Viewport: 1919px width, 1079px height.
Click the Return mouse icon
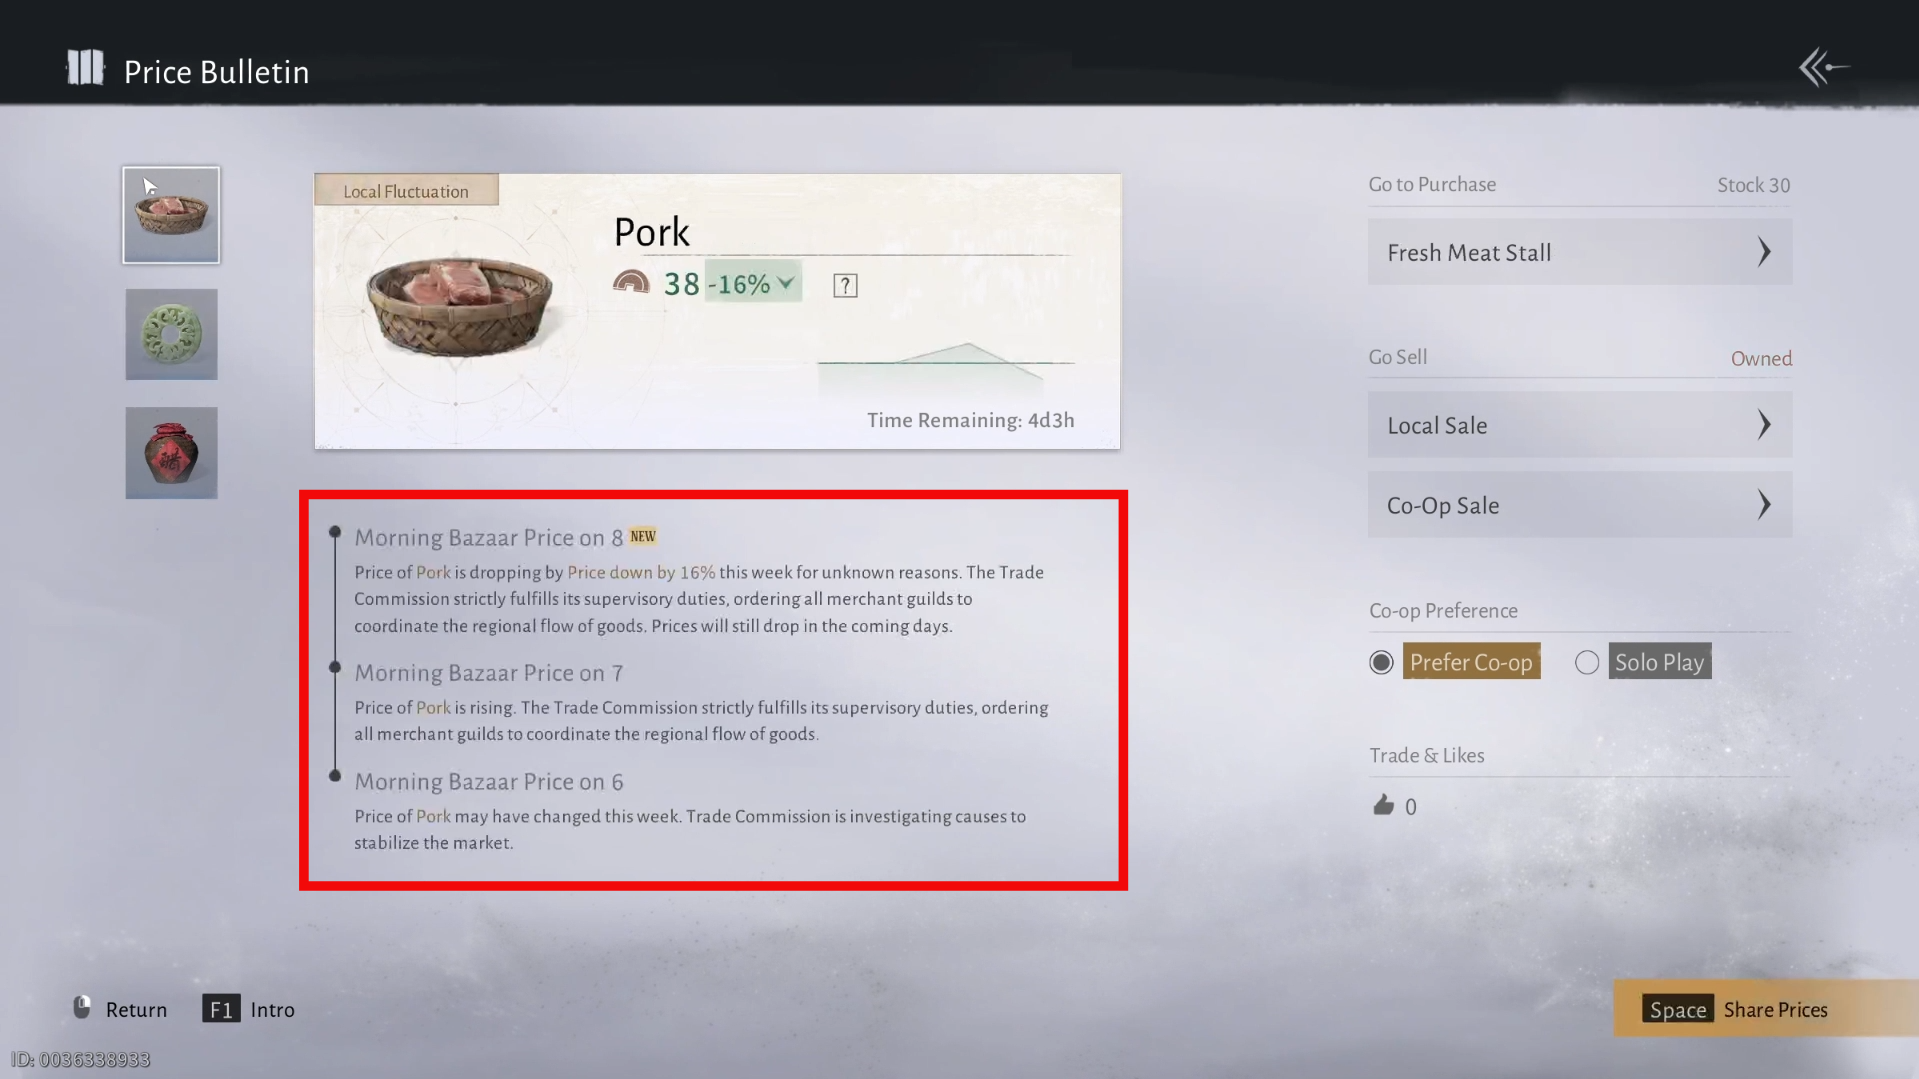coord(82,1007)
